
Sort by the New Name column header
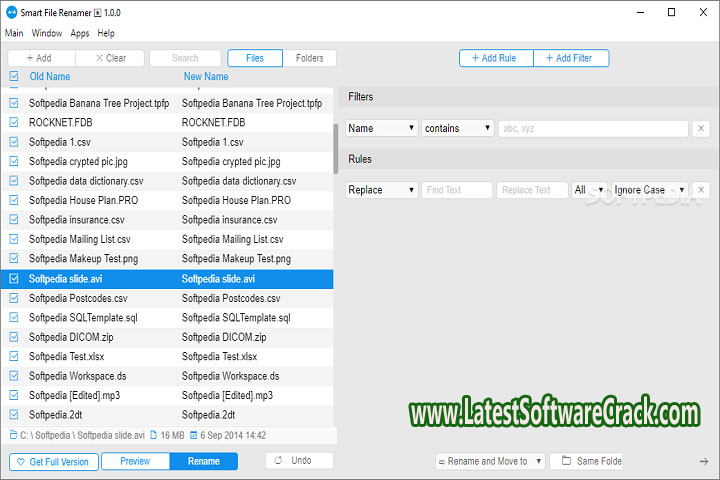206,76
